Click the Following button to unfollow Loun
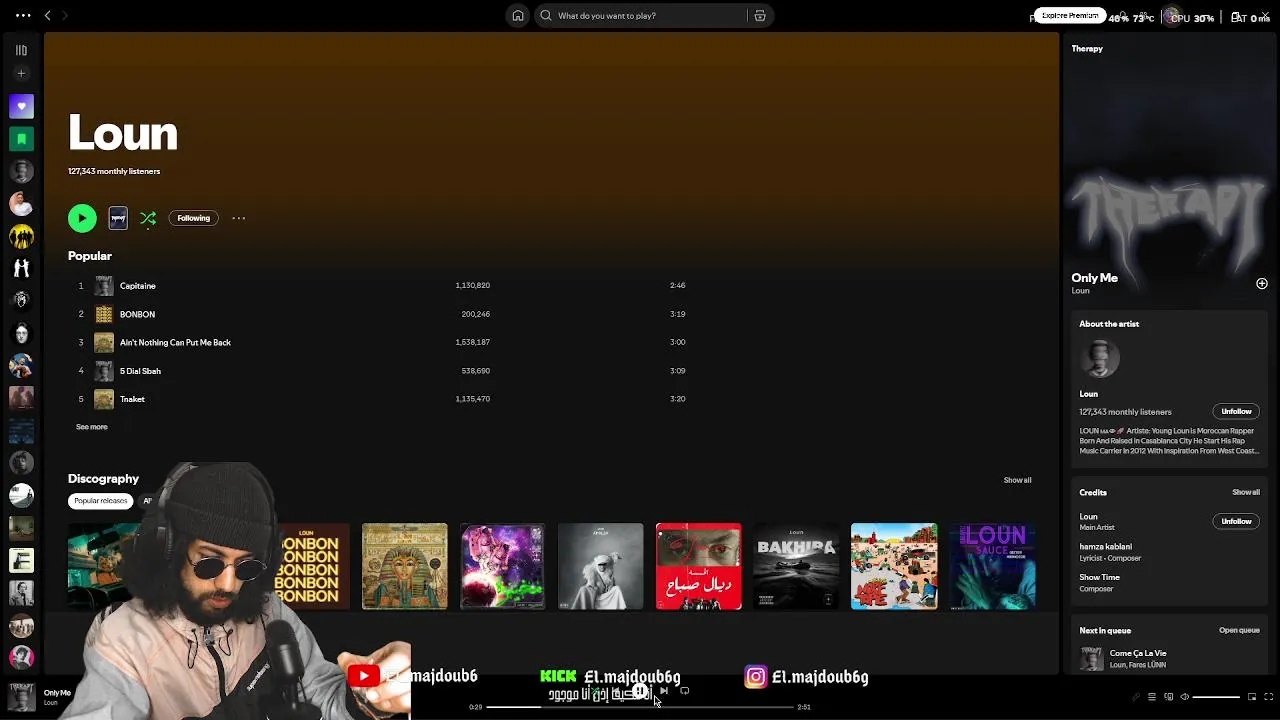Screen dimensions: 1280x720 pyautogui.click(x=194, y=218)
